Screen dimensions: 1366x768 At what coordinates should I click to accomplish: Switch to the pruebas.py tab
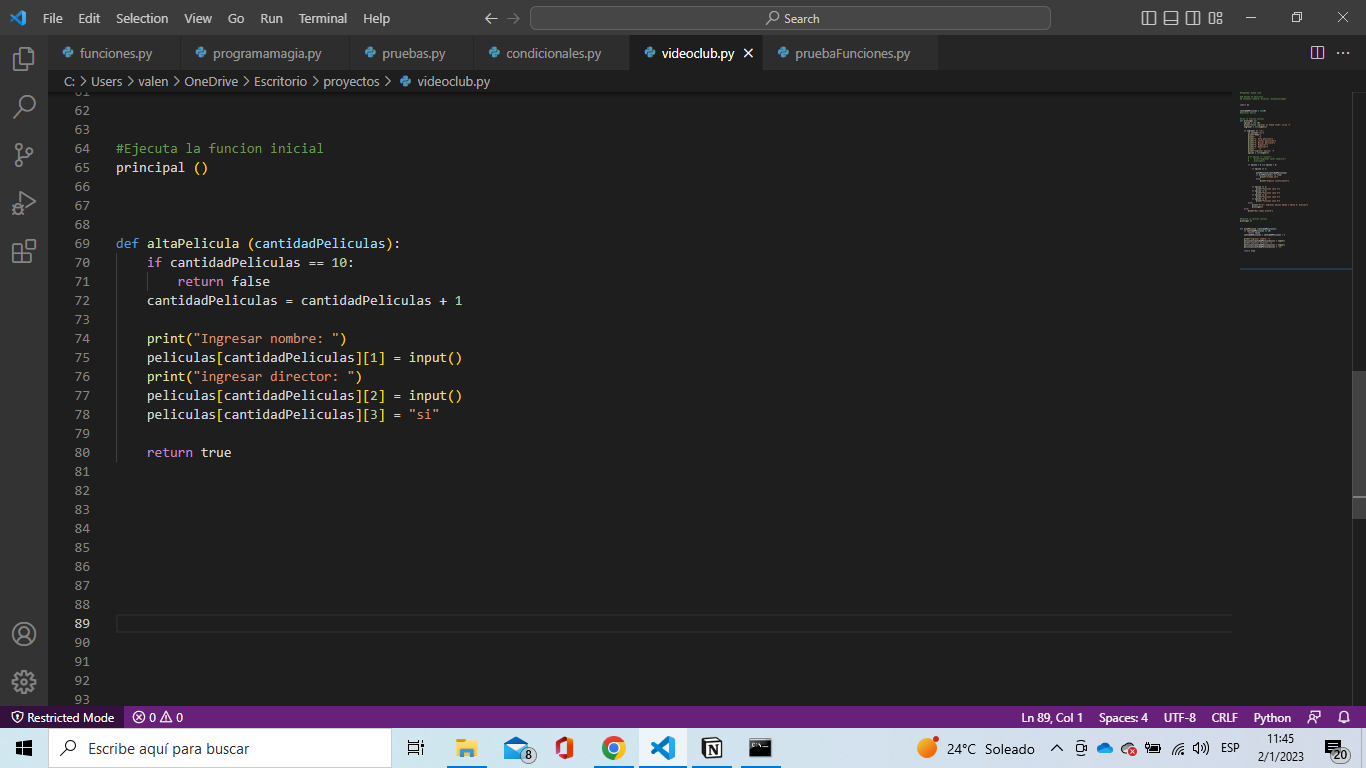[412, 53]
